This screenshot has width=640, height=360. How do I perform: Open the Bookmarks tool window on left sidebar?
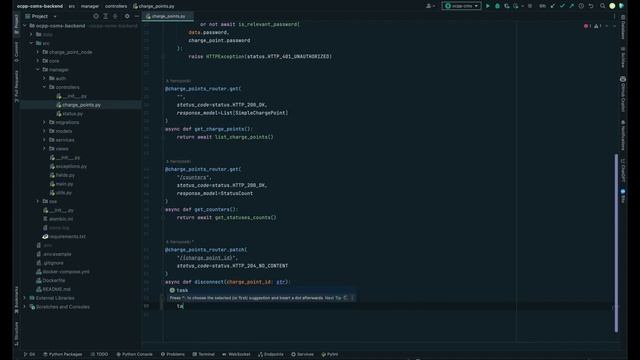click(x=16, y=300)
